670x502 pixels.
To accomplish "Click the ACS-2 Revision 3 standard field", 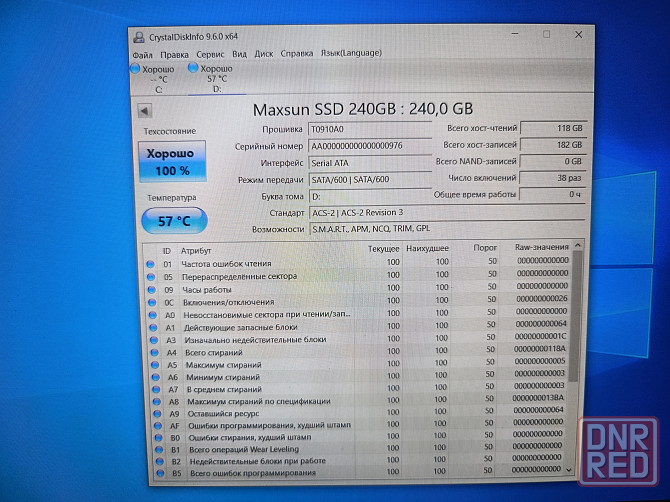I will coord(447,212).
